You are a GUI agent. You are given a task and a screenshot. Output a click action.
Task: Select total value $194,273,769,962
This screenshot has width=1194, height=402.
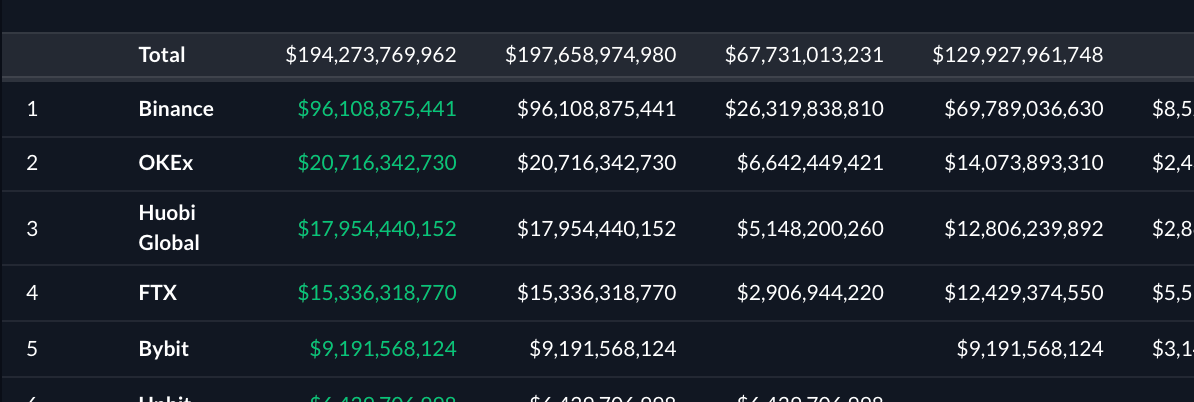pos(371,55)
